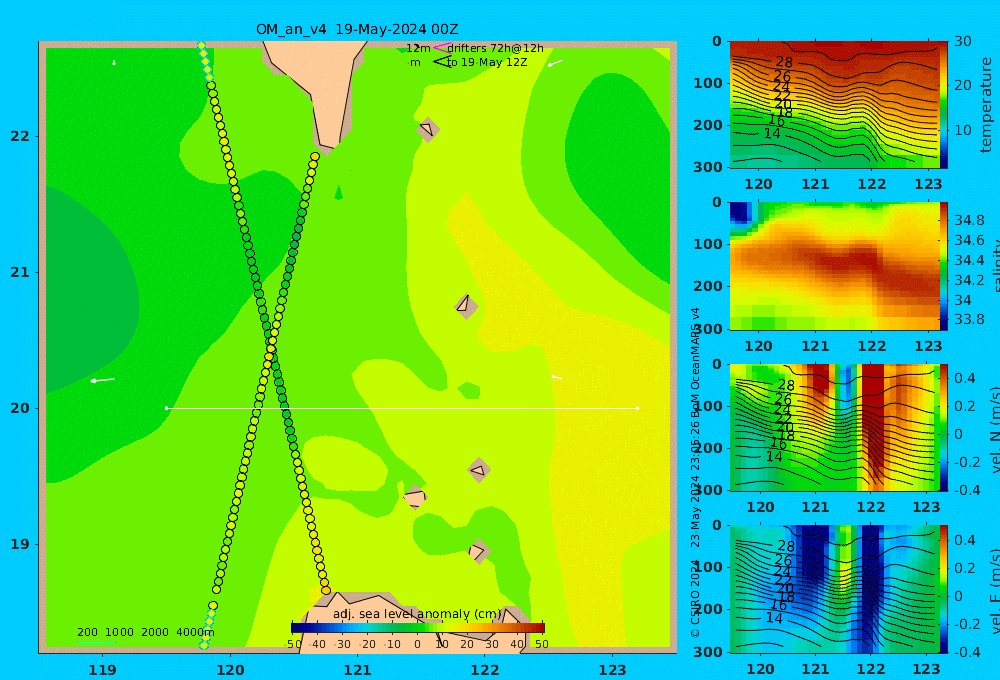Click the 'adj. sea level anomaly (cm)' label
Viewport: 1000px width, 680px height.
pos(417,614)
